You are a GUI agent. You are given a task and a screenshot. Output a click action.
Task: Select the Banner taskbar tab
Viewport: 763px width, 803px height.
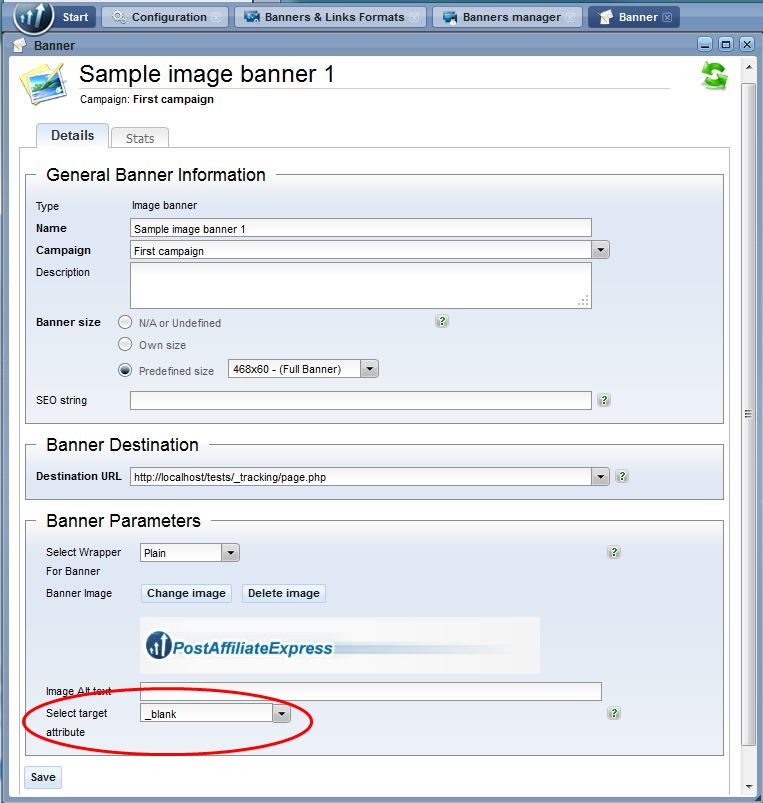pos(634,17)
